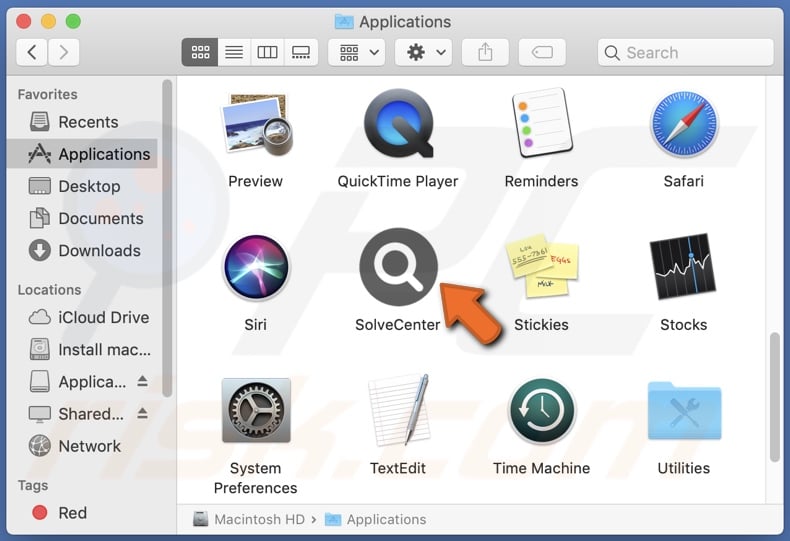Switch to column view
Viewport: 790px width, 541px height.
point(267,52)
